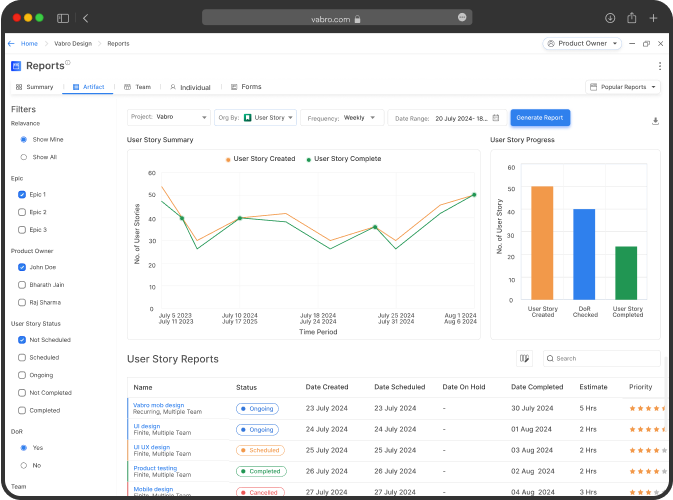Toggle the Safari sidebar icon
Image resolution: width=673 pixels, height=500 pixels.
63,18
